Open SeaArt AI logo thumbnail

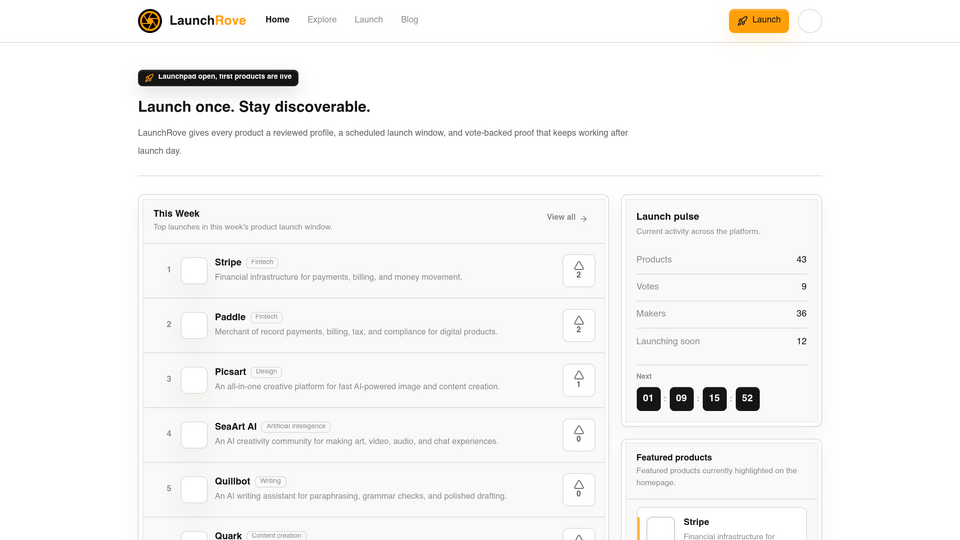coord(194,435)
